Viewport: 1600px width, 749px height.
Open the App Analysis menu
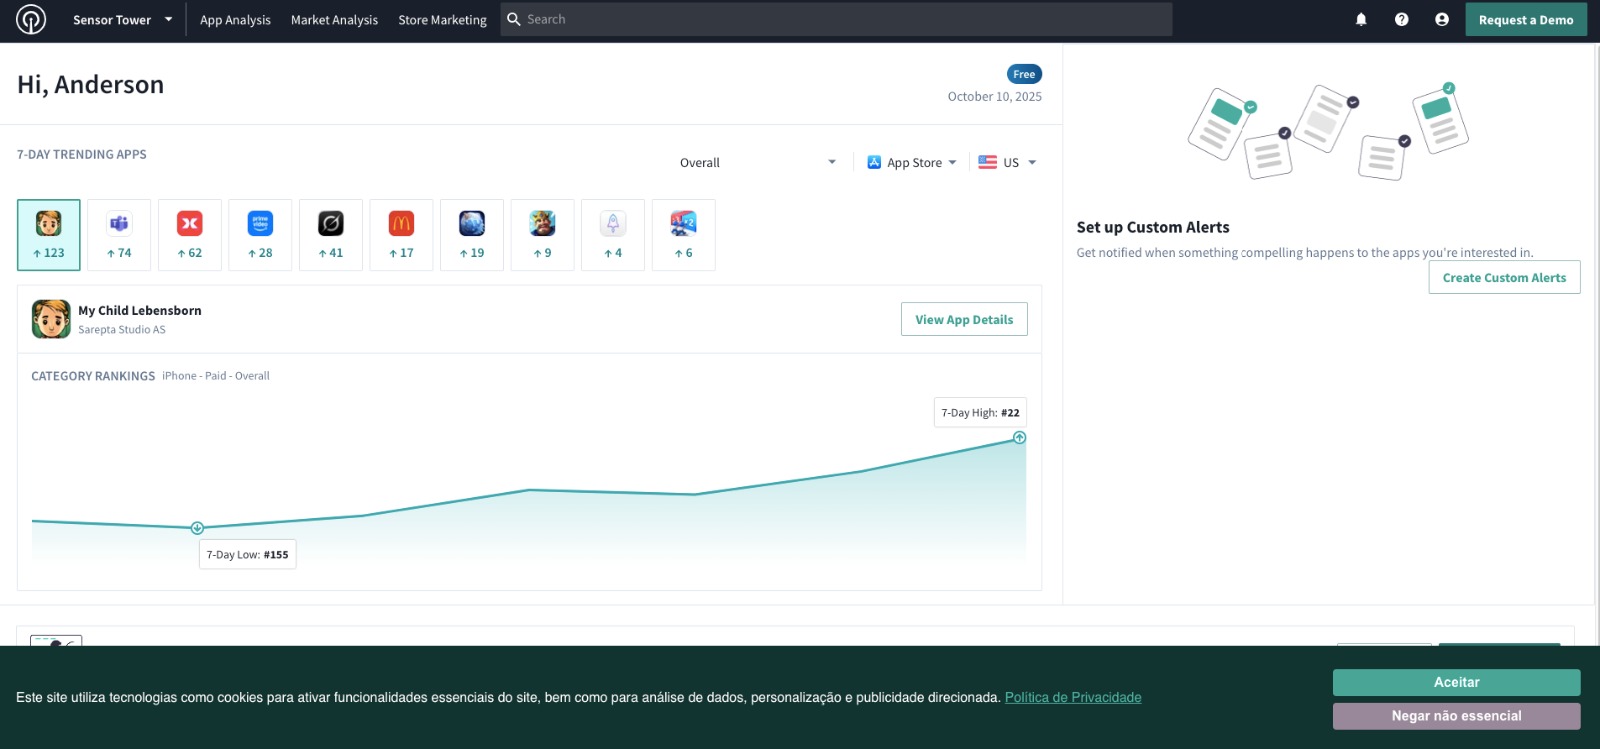coord(235,20)
